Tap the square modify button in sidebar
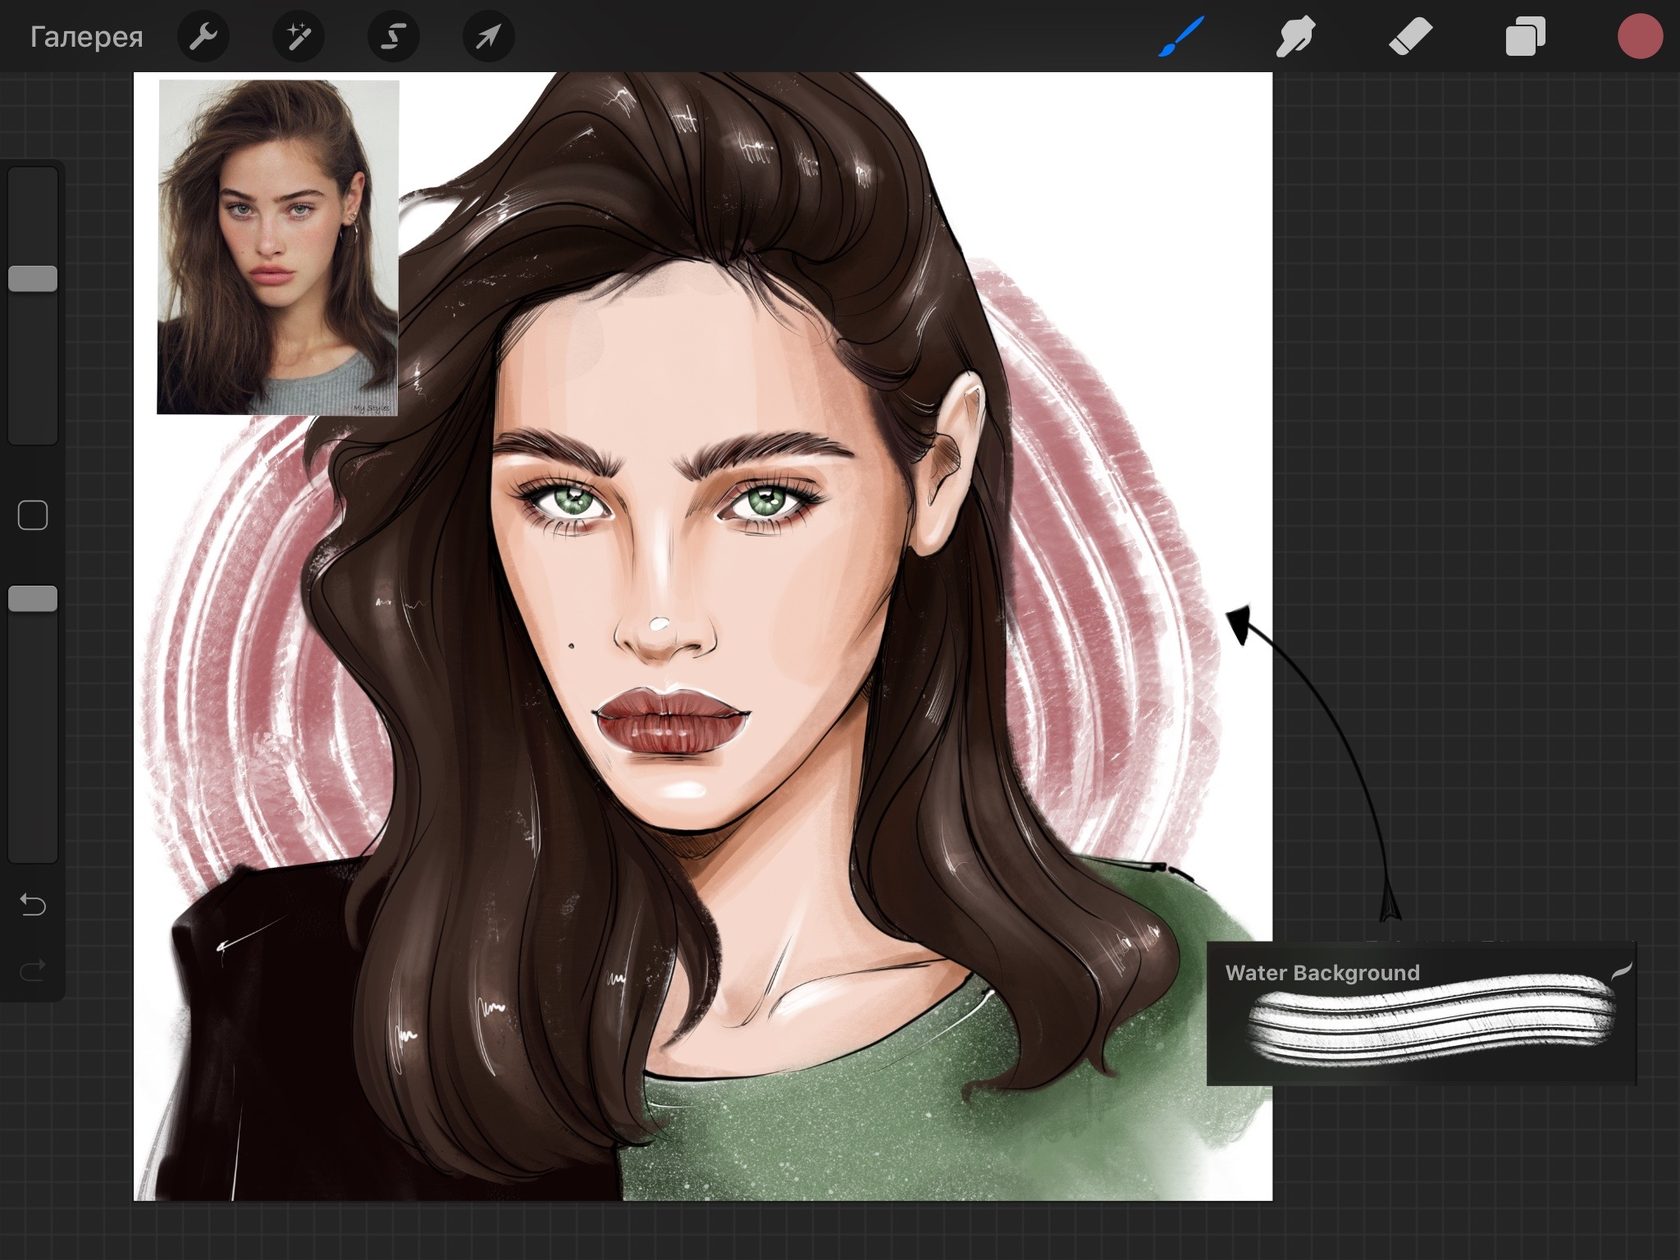This screenshot has width=1680, height=1260. tap(33, 515)
